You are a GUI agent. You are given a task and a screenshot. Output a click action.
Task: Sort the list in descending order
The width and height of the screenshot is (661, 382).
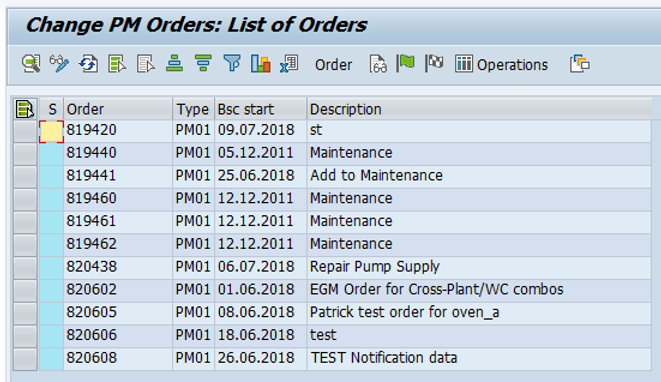203,64
